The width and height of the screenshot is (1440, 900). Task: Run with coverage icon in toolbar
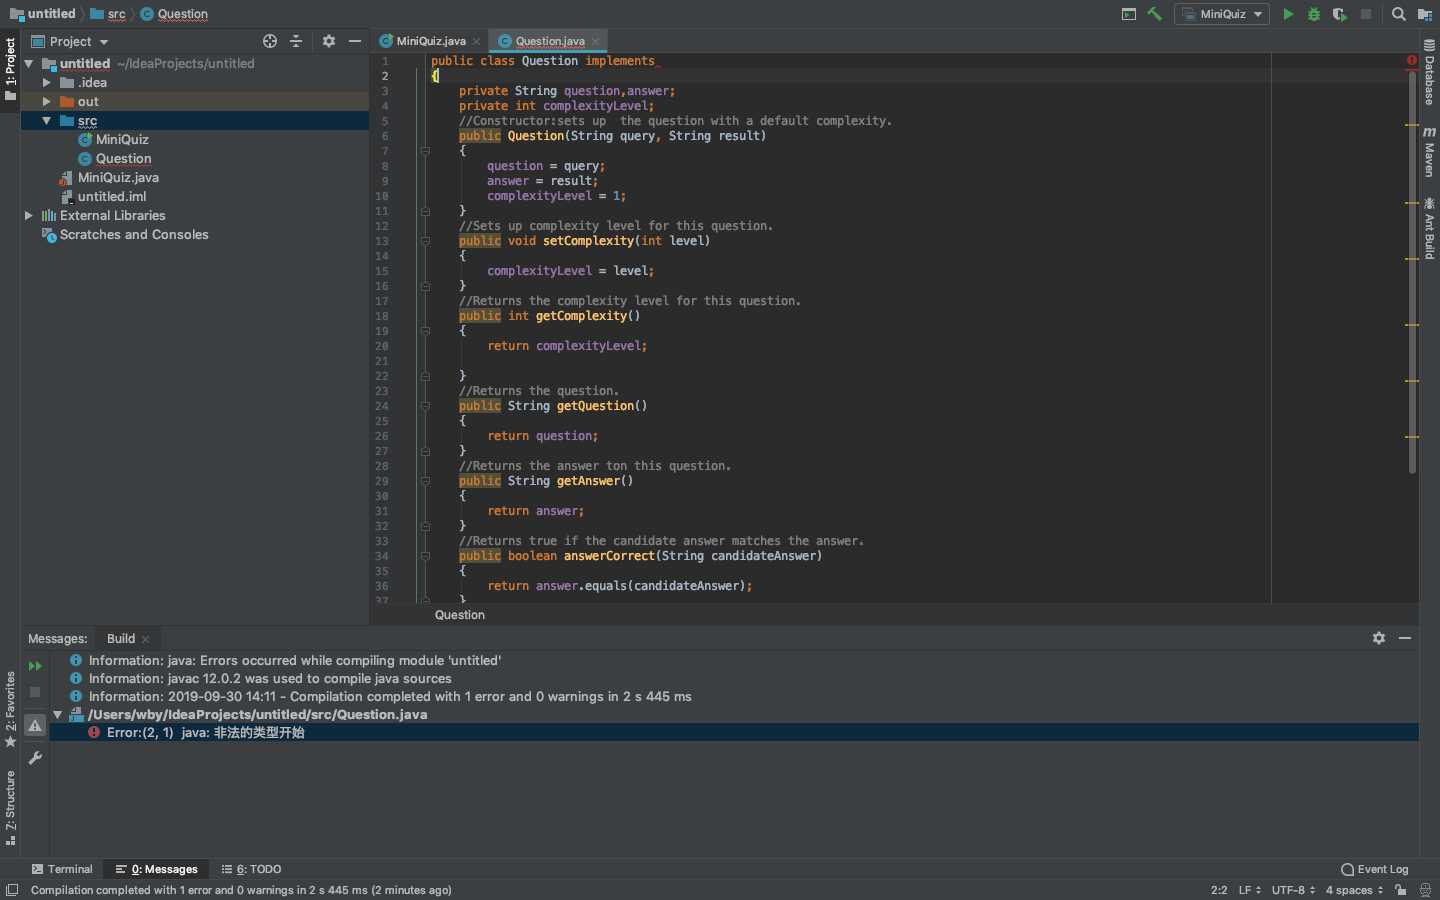pos(1340,14)
